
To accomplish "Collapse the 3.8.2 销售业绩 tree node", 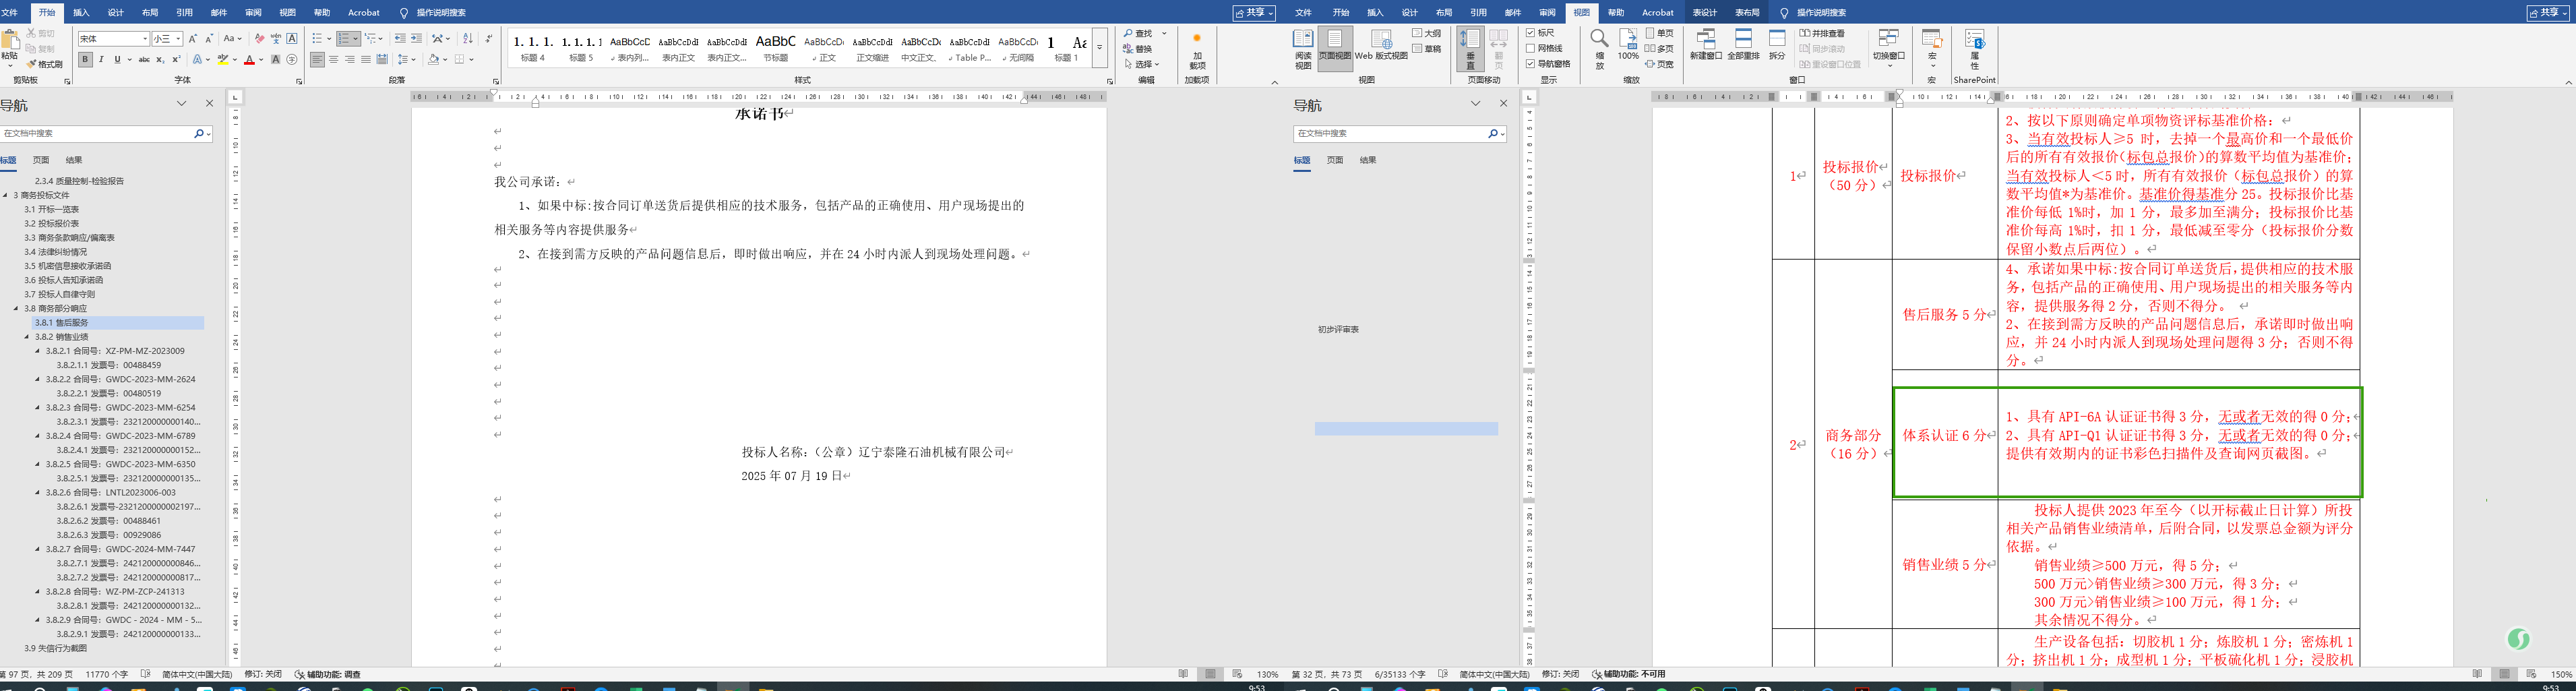I will pos(27,337).
